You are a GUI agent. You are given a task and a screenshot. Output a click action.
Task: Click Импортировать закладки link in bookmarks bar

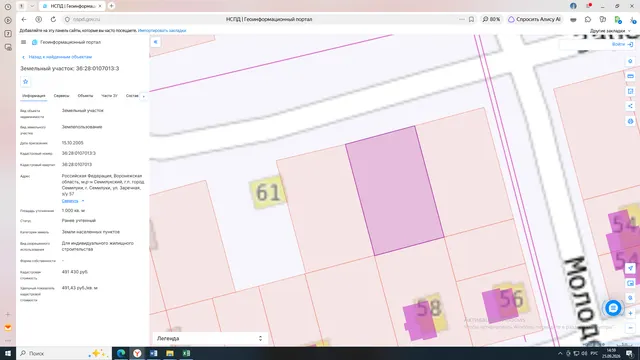click(x=162, y=31)
